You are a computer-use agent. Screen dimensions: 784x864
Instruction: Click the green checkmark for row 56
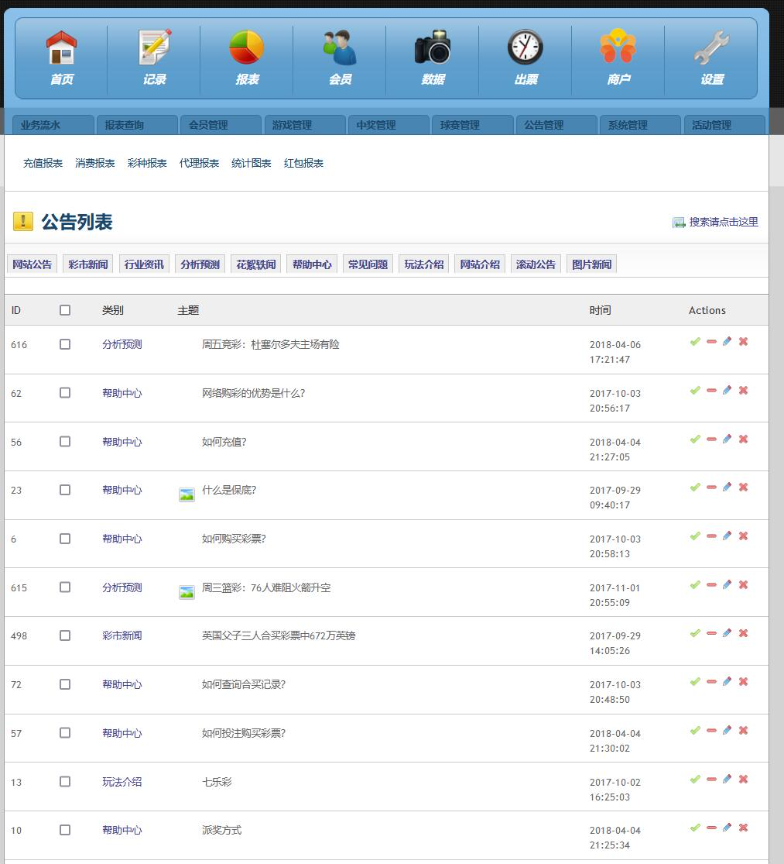click(695, 439)
